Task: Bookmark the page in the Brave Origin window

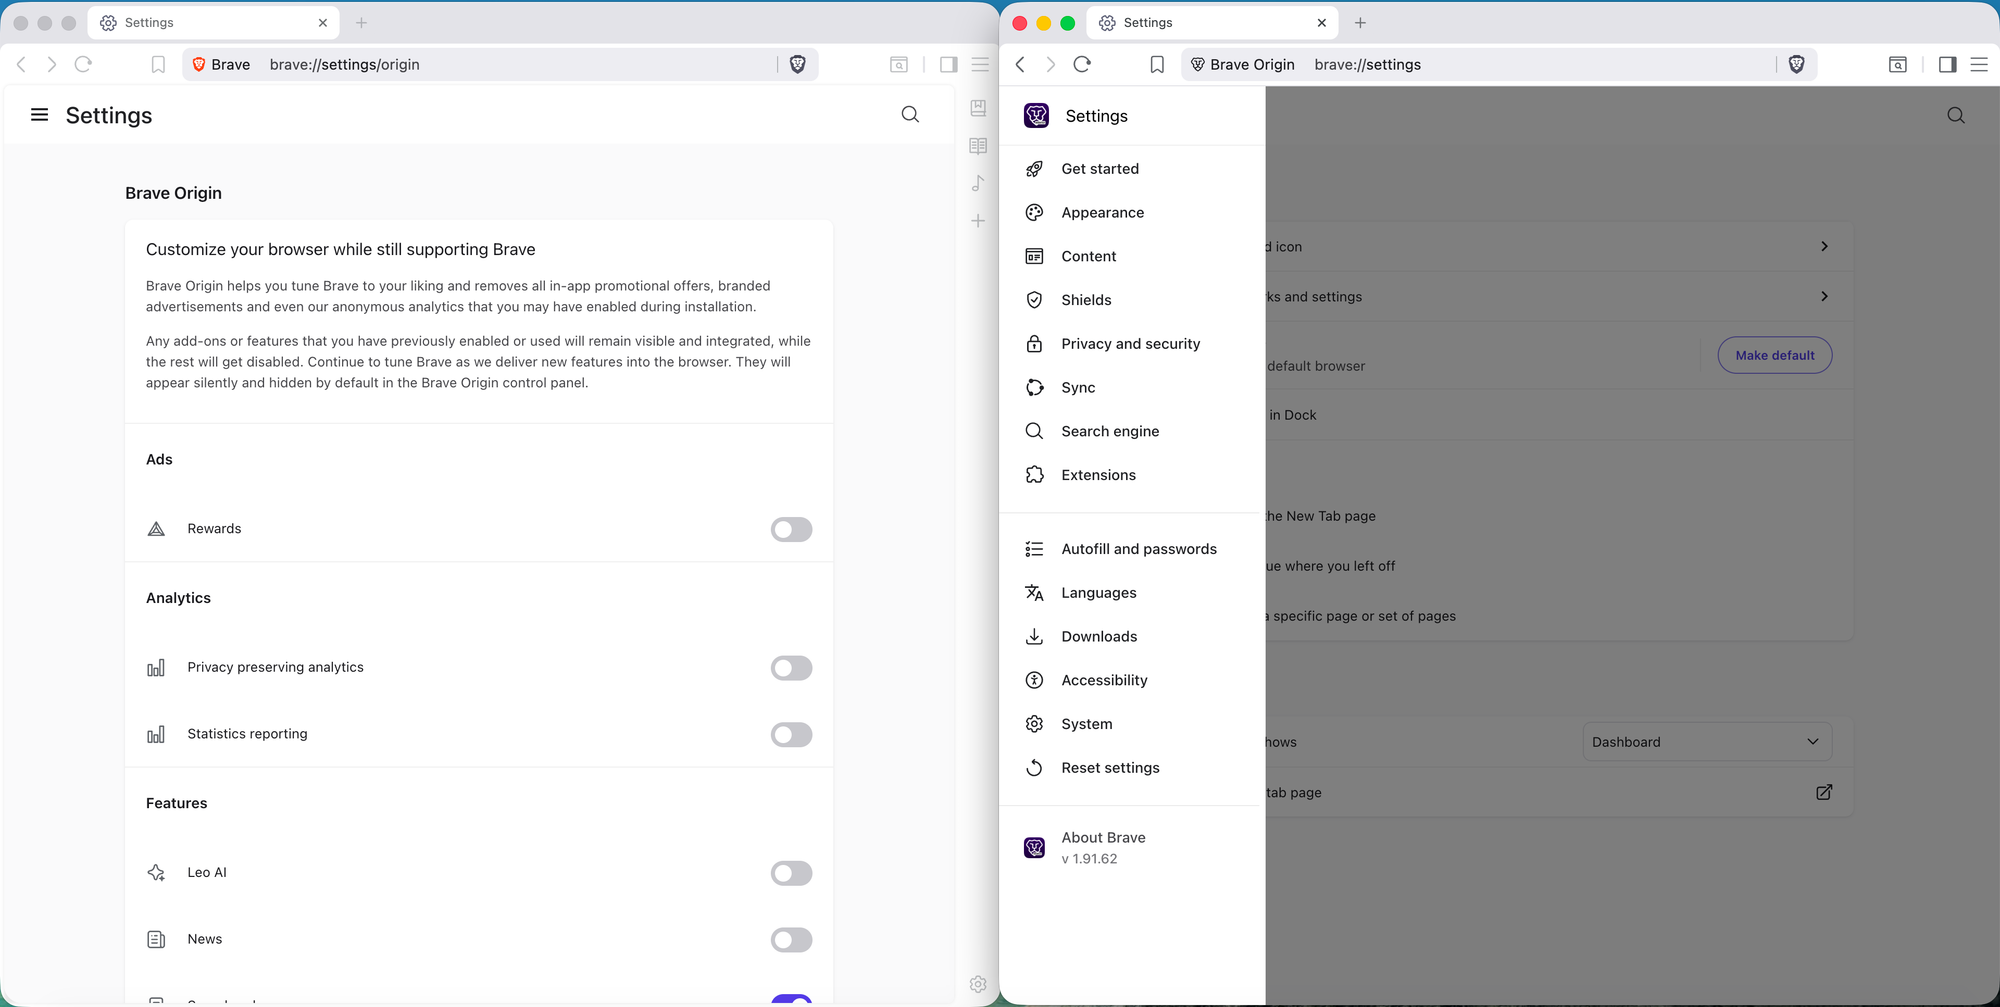Action: point(1157,65)
